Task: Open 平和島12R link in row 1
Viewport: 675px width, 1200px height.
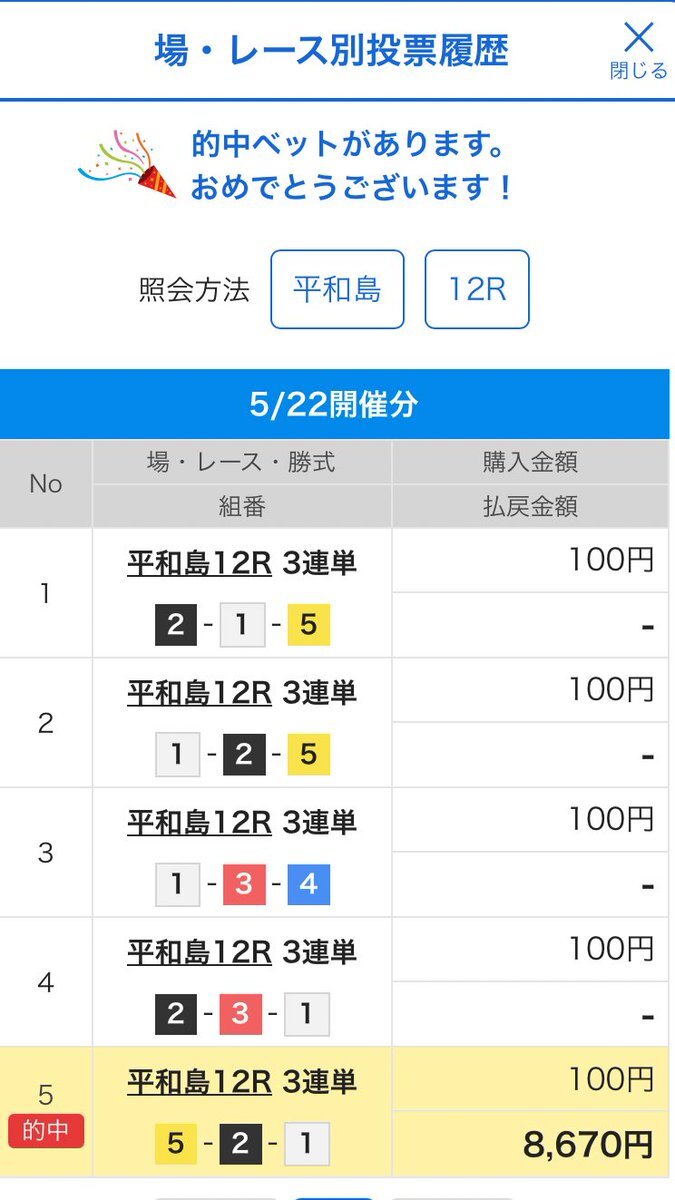Action: tap(200, 564)
